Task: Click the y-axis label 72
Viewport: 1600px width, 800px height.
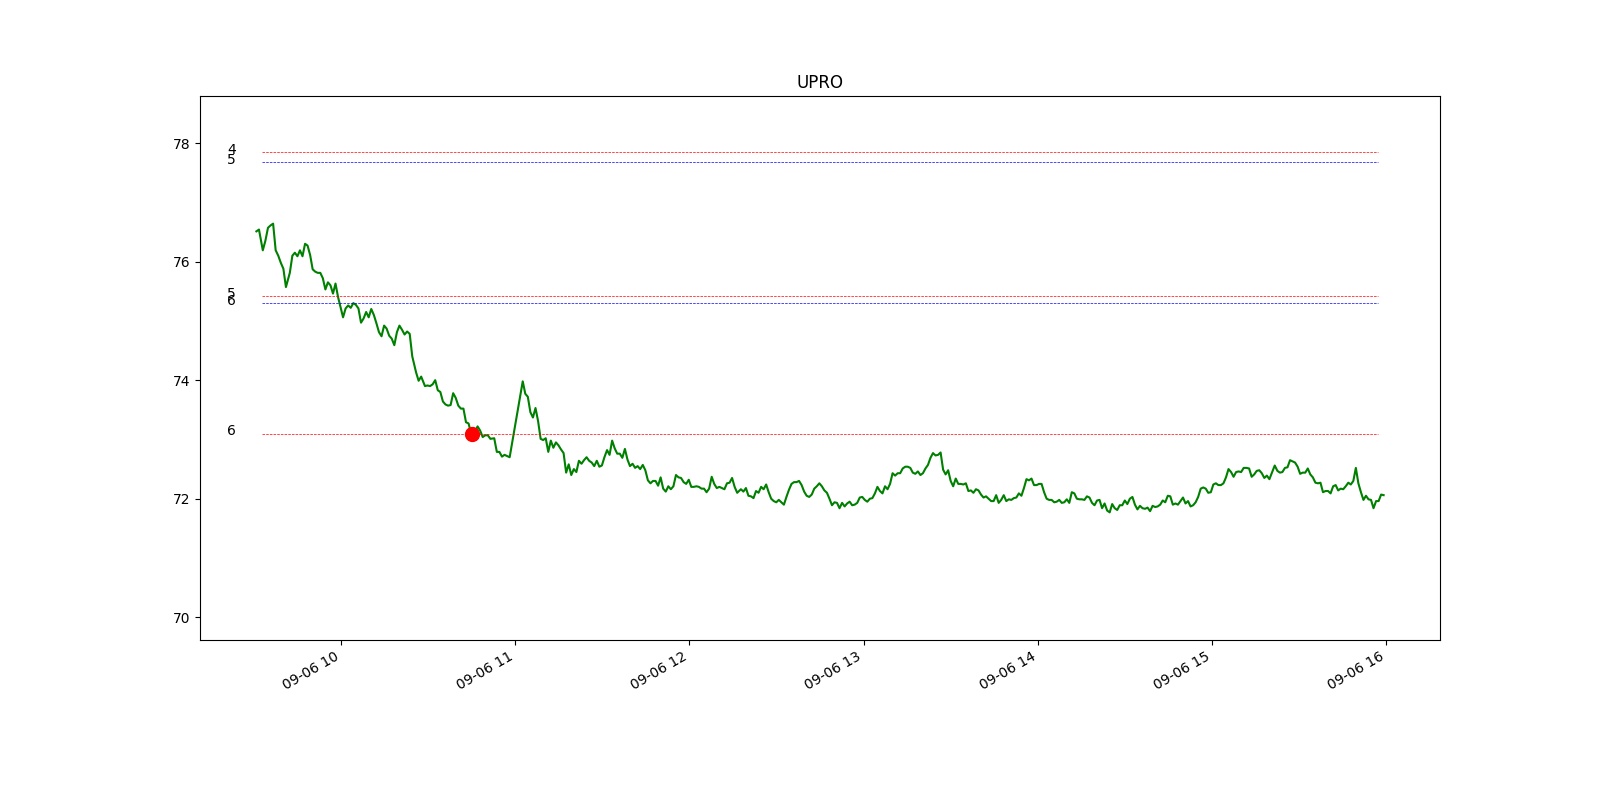Action: pyautogui.click(x=180, y=499)
